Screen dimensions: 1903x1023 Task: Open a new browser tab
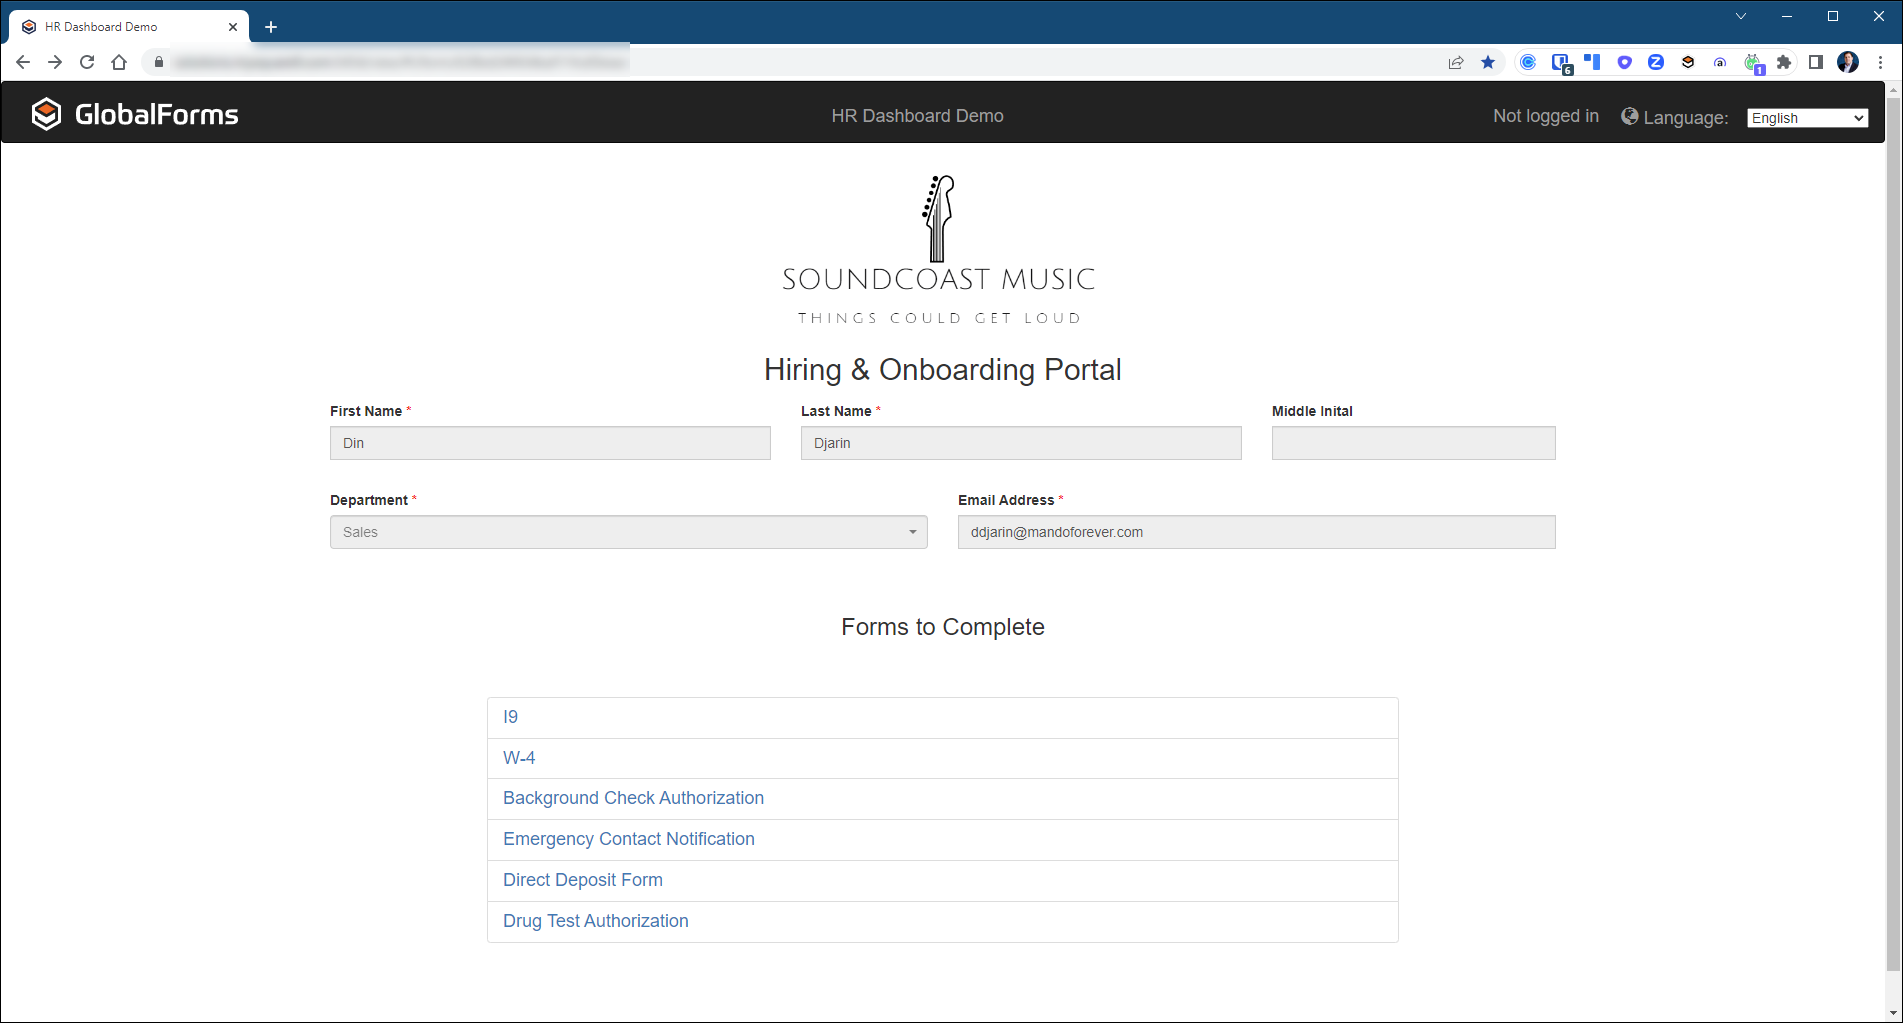click(x=271, y=27)
